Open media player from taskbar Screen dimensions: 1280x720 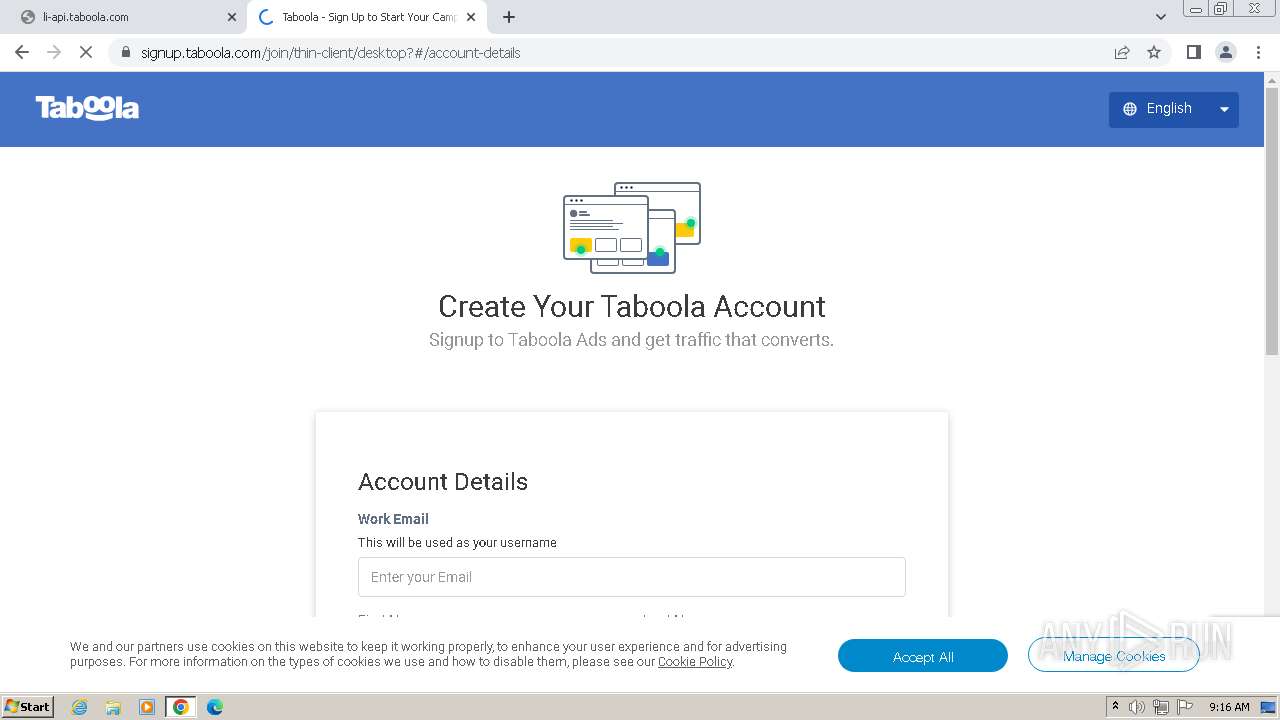pos(147,707)
